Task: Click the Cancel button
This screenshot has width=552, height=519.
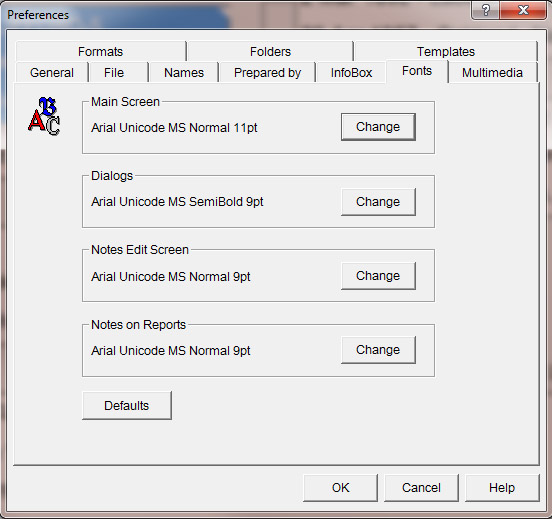Action: (x=421, y=488)
